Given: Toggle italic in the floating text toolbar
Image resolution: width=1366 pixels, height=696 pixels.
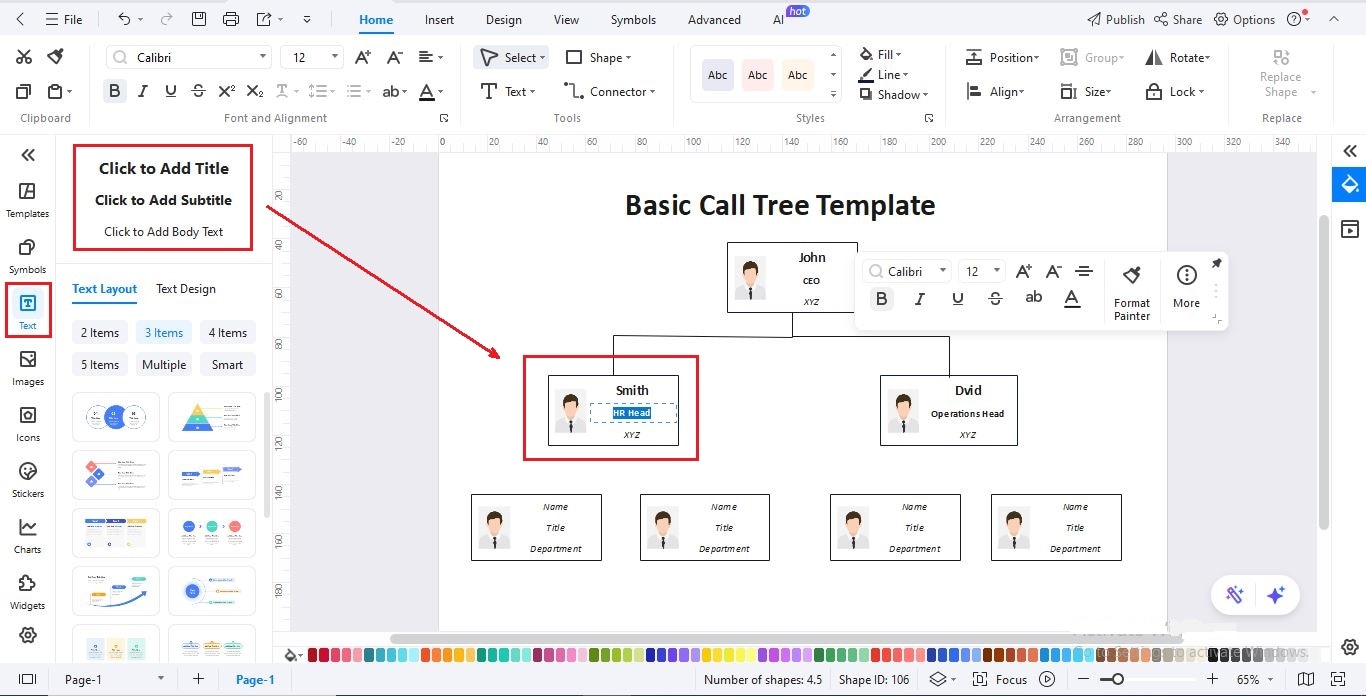Looking at the screenshot, I should click(919, 298).
